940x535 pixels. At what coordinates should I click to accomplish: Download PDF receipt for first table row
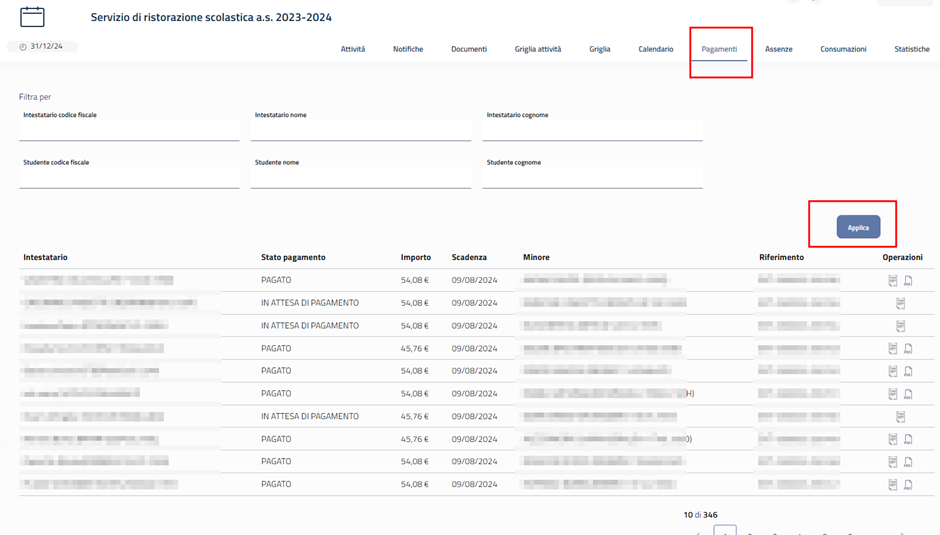tap(908, 281)
